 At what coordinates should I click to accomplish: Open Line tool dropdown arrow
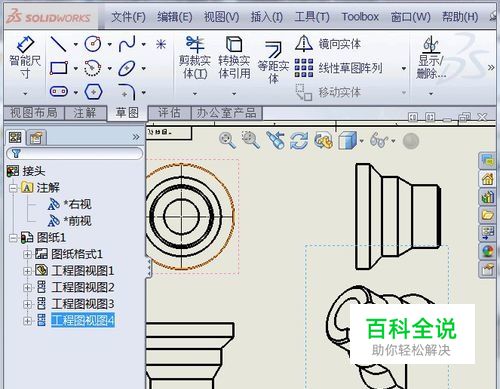[x=76, y=44]
